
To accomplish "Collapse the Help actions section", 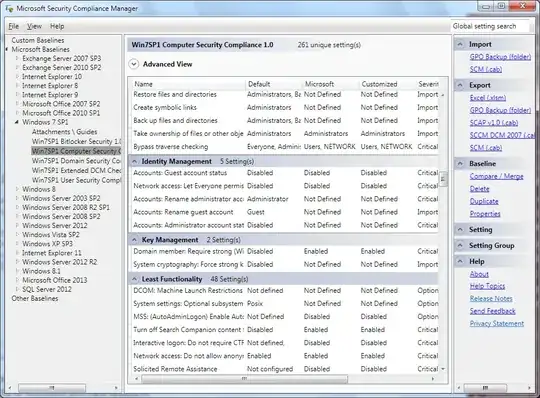I will (460, 262).
